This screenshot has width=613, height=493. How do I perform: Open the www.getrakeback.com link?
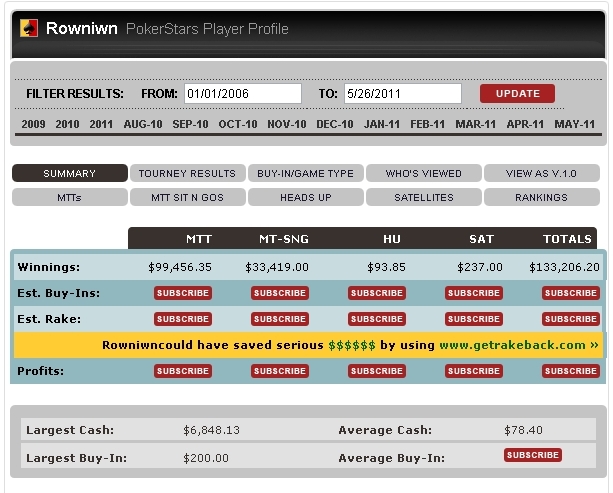point(519,345)
